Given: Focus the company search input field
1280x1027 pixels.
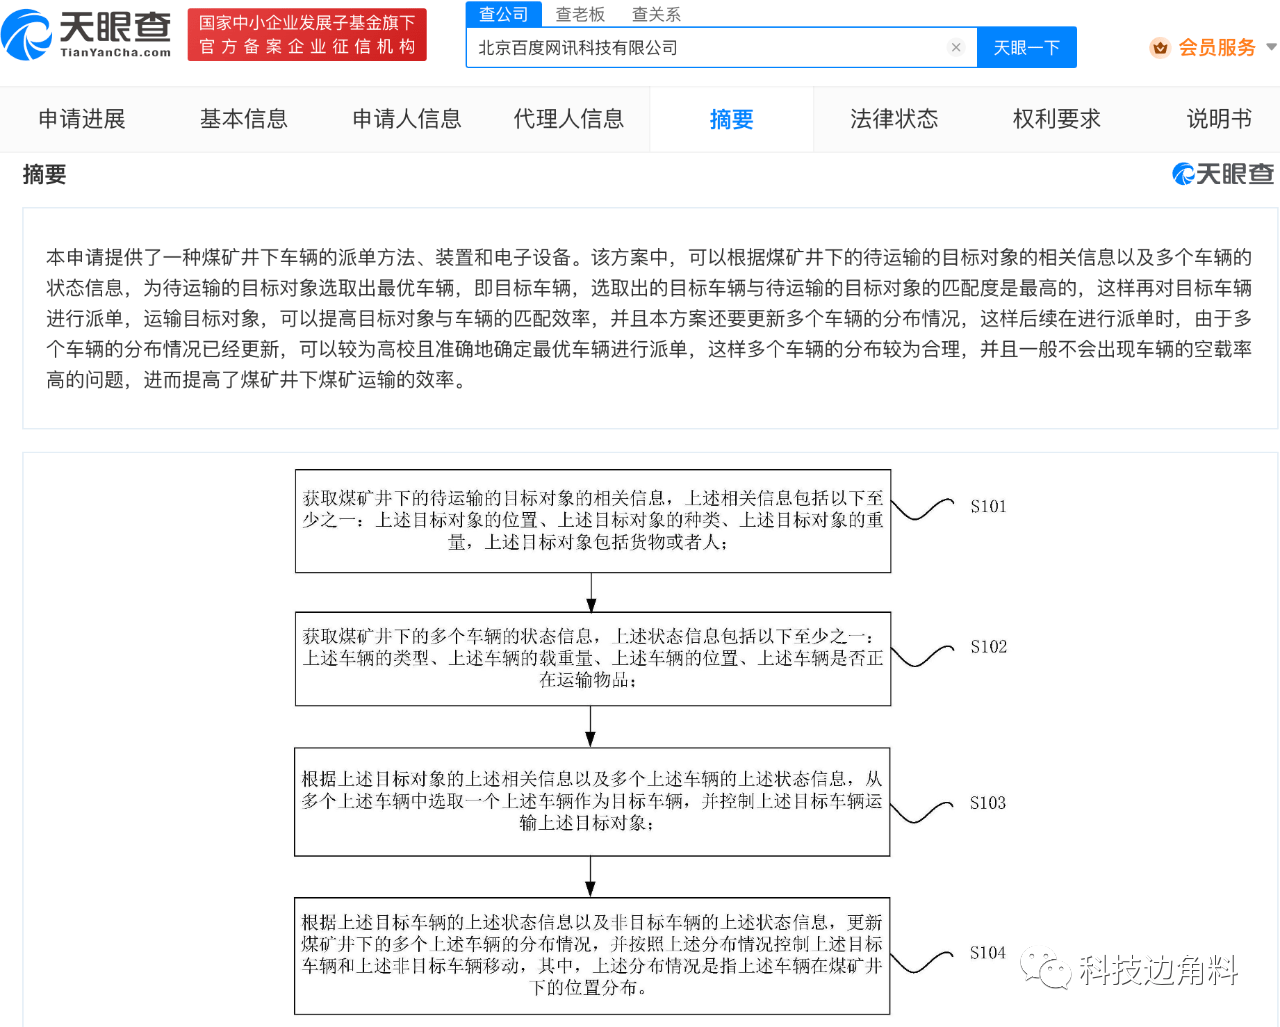Looking at the screenshot, I should [x=722, y=48].
